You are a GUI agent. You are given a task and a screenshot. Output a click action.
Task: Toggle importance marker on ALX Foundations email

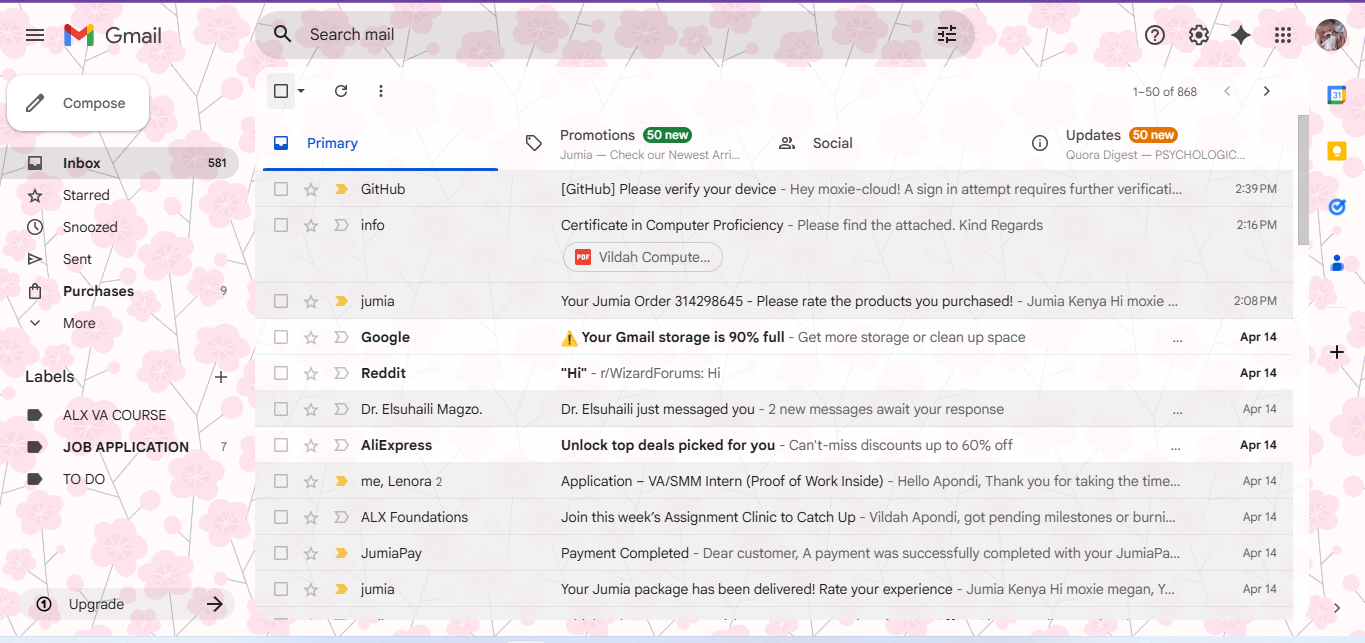[341, 517]
